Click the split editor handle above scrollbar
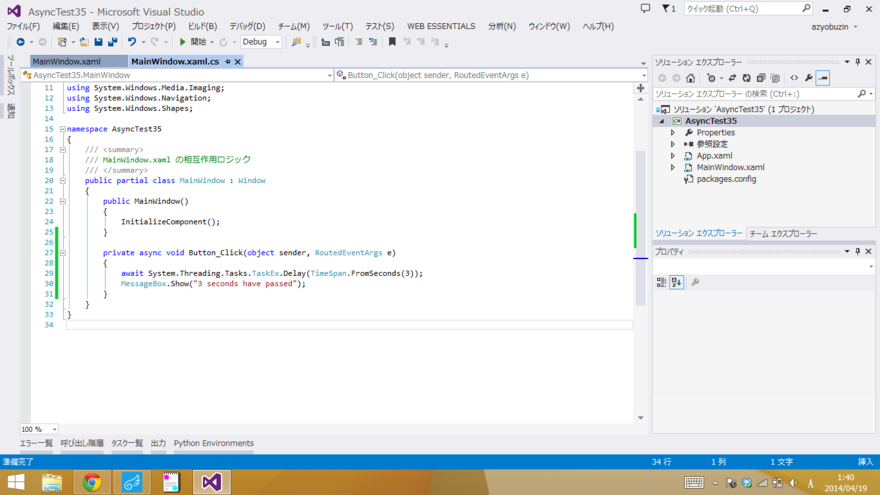The width and height of the screenshot is (880, 495). (x=640, y=88)
